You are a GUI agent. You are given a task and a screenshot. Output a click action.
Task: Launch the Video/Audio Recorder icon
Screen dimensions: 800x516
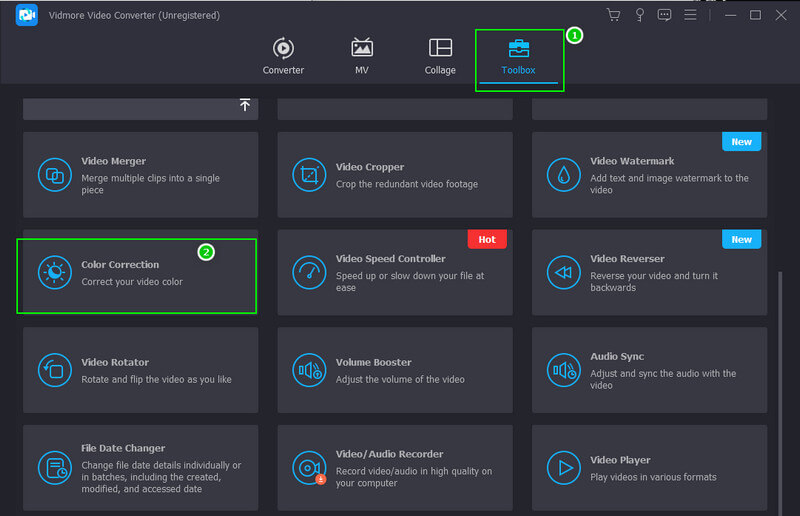pyautogui.click(x=309, y=467)
